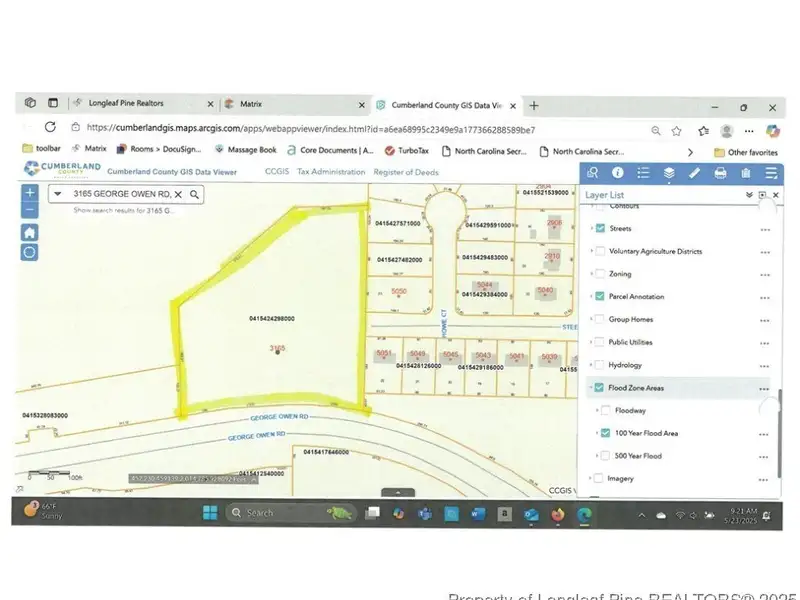The width and height of the screenshot is (800, 600).
Task: Clear the address search text
Action: pos(178,194)
